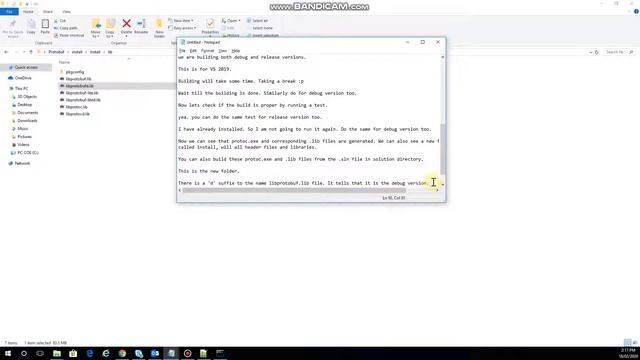Image resolution: width=640 pixels, height=360 pixels.
Task: Open the Explorer File tab
Action: 9,12
